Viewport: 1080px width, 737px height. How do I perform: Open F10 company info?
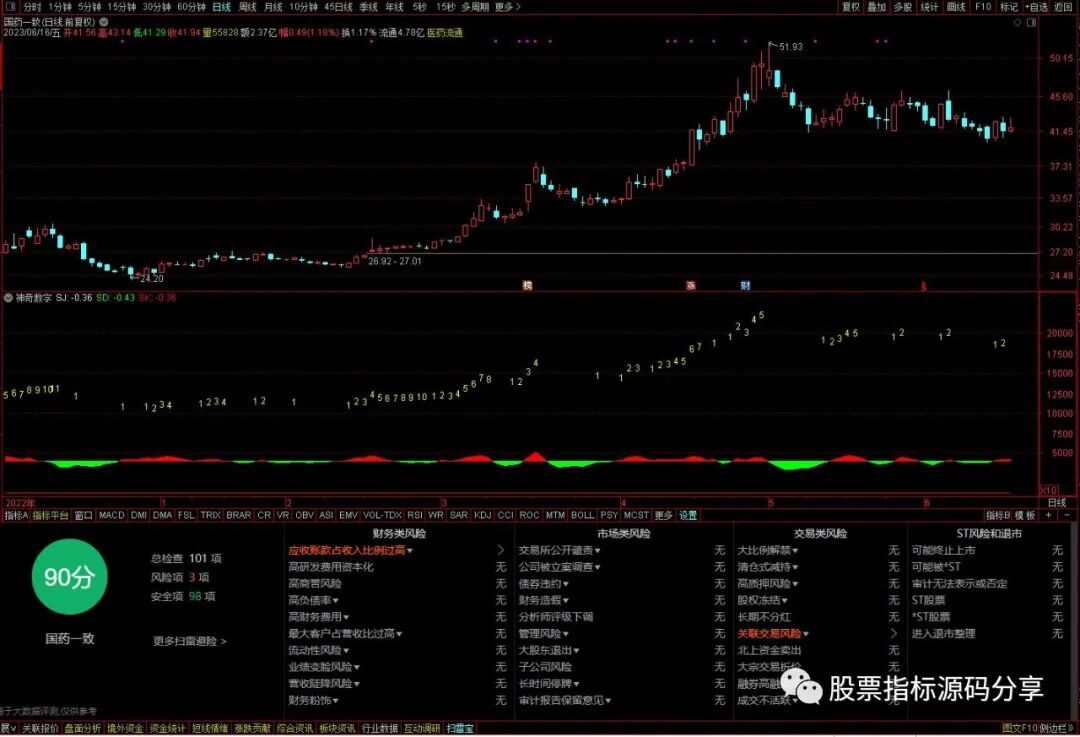[983, 7]
